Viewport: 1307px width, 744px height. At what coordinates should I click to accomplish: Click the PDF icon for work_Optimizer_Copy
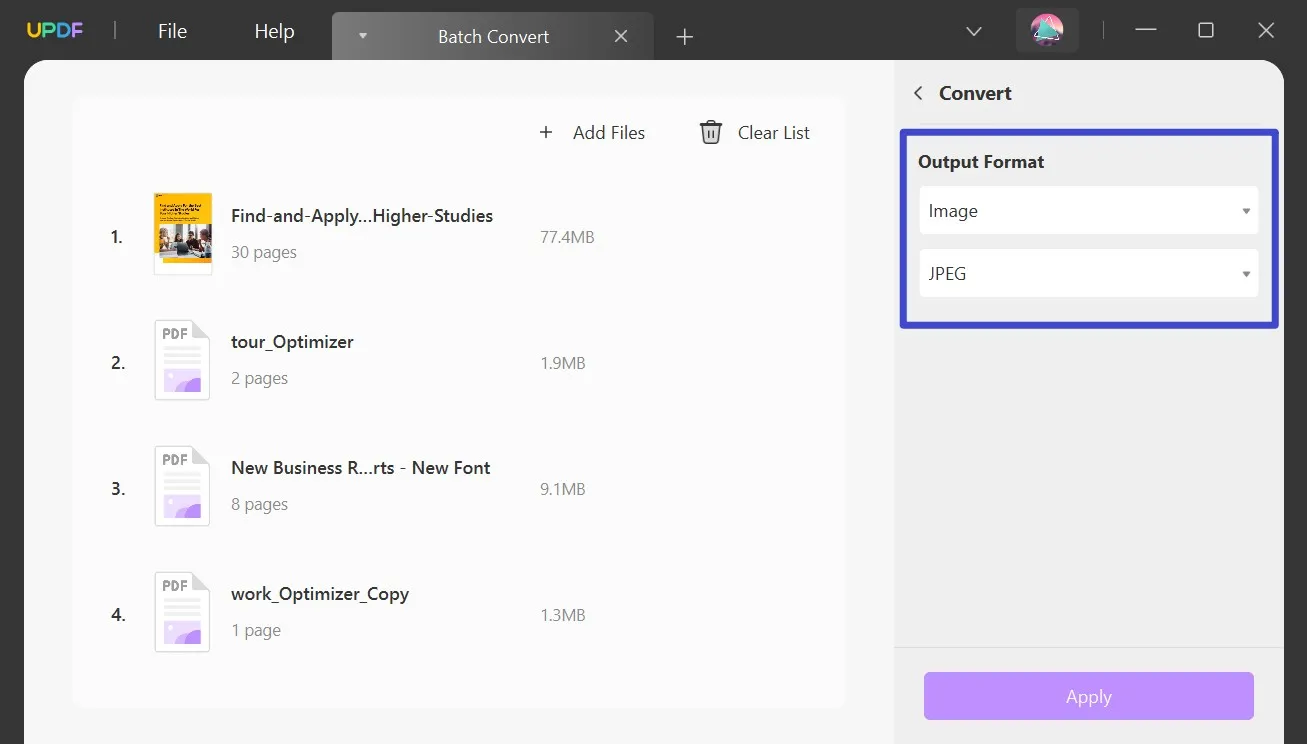[182, 611]
